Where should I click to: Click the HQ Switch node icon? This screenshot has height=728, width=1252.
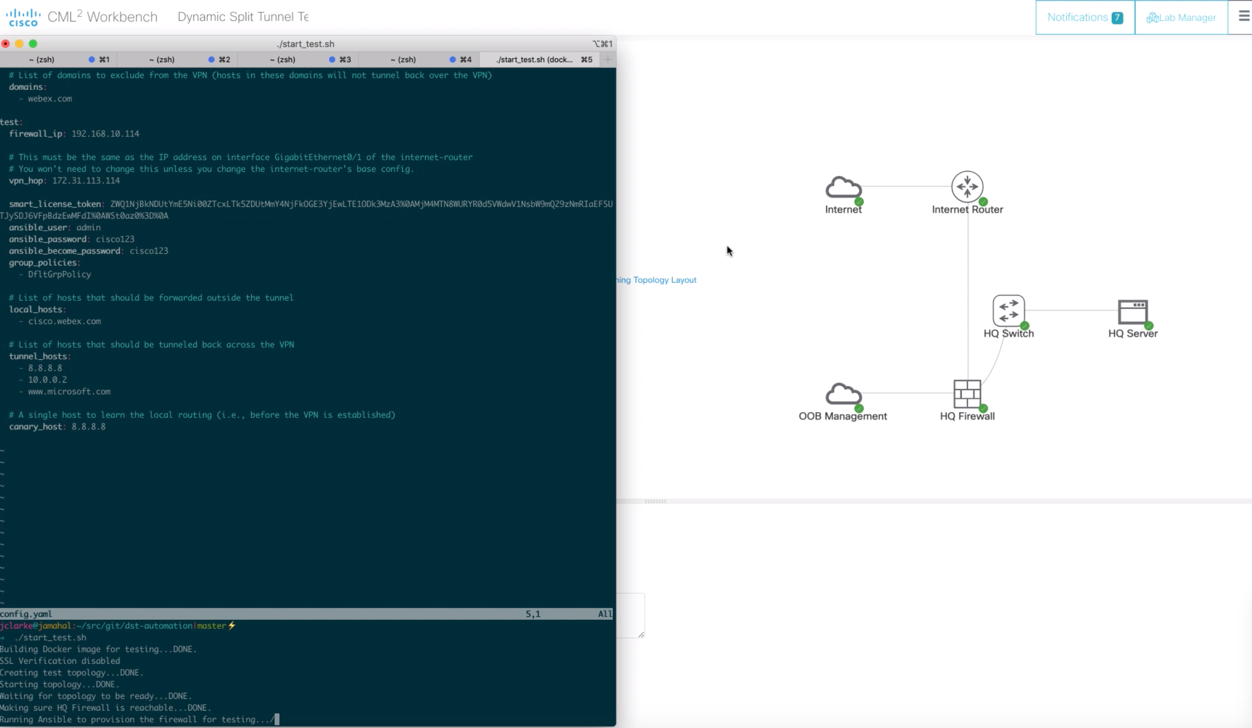(x=1008, y=311)
